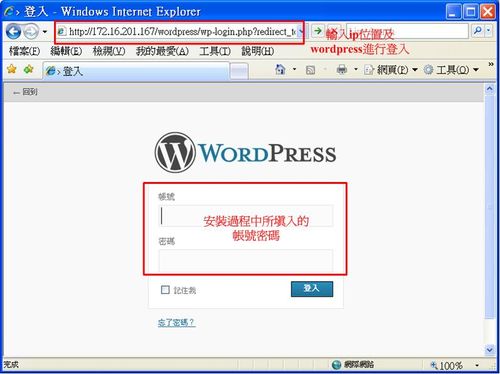Click the Print icon
The image size is (500, 374).
pos(342,69)
